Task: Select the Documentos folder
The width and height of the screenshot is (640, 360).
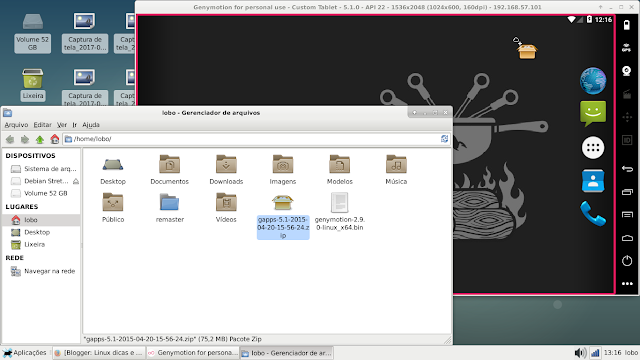Action: pos(169,164)
